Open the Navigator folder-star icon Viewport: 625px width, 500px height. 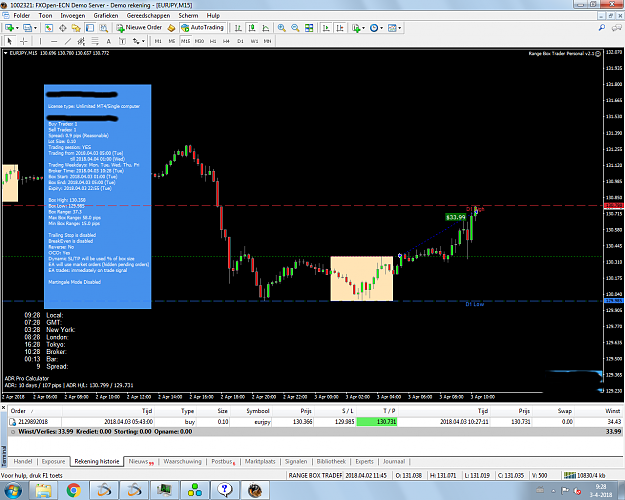coord(76,28)
